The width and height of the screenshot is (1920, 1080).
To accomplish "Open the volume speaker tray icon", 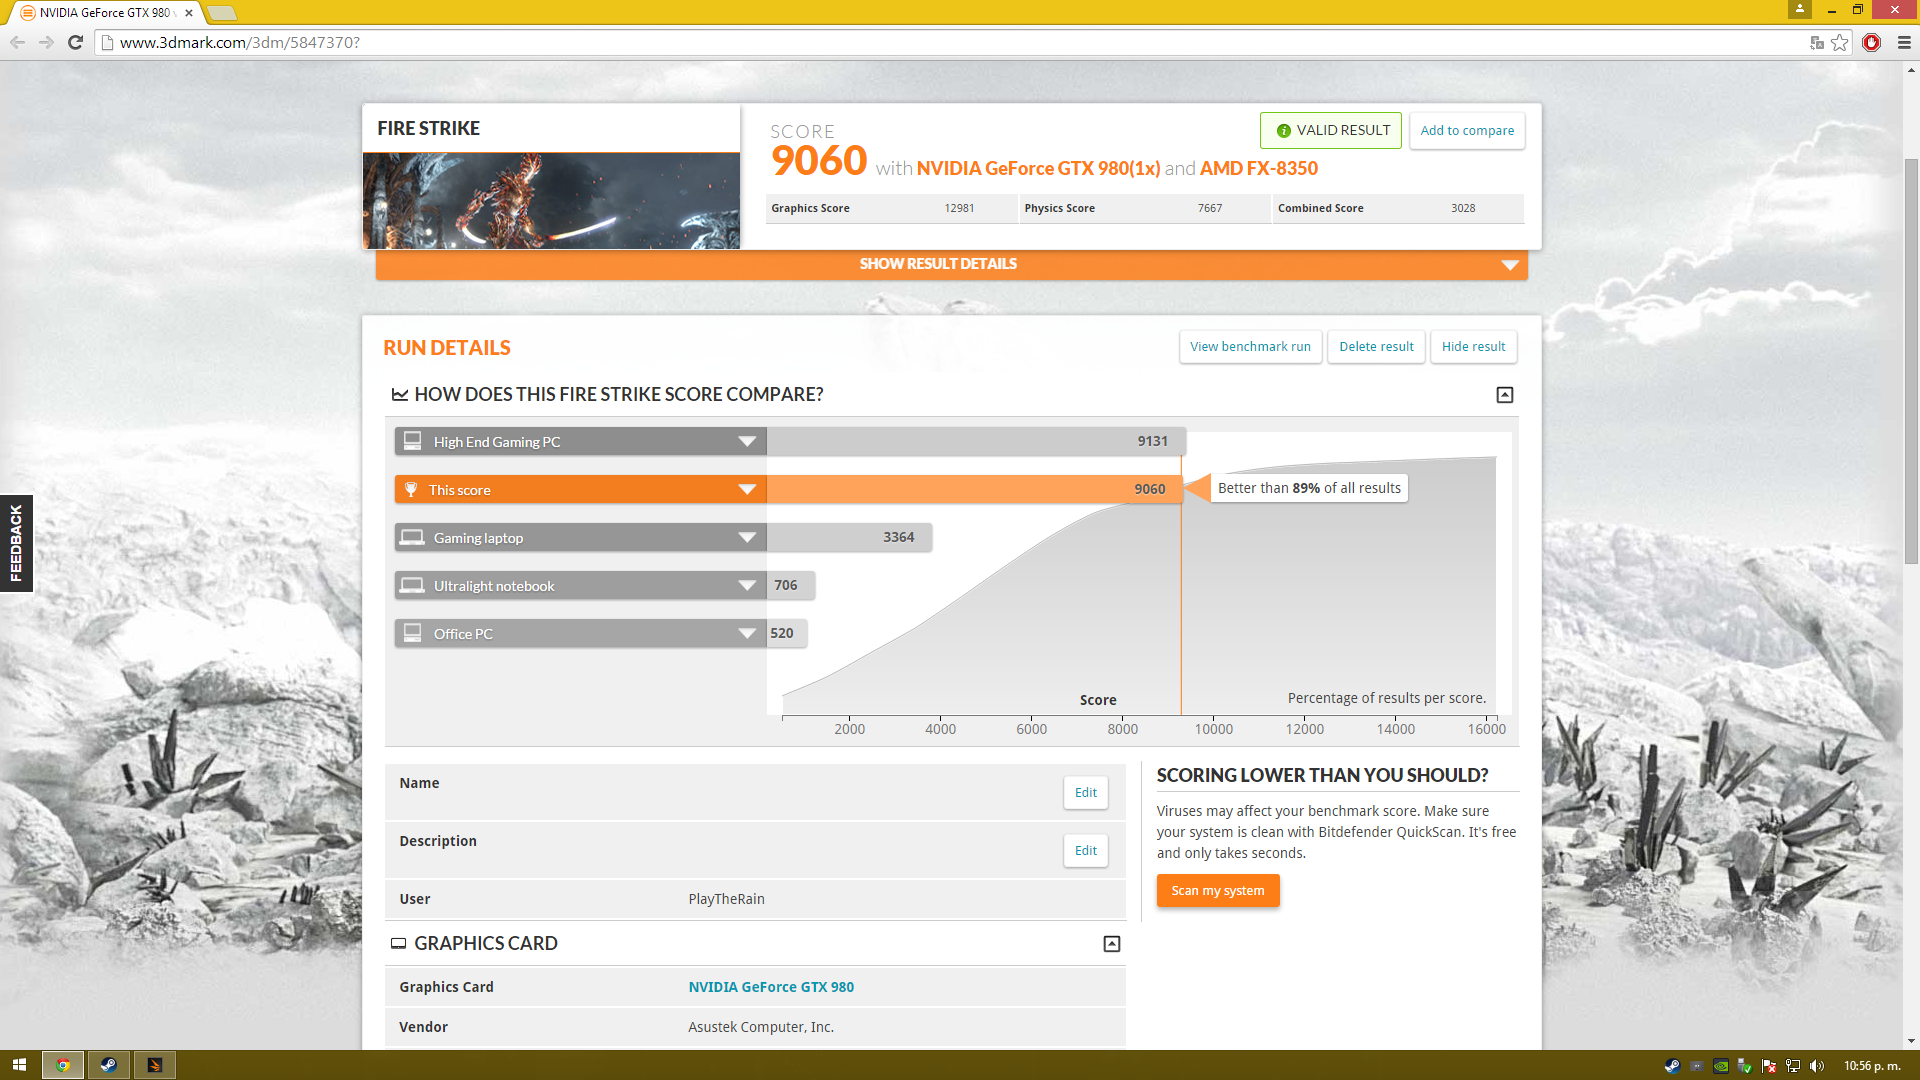I will [1817, 1066].
